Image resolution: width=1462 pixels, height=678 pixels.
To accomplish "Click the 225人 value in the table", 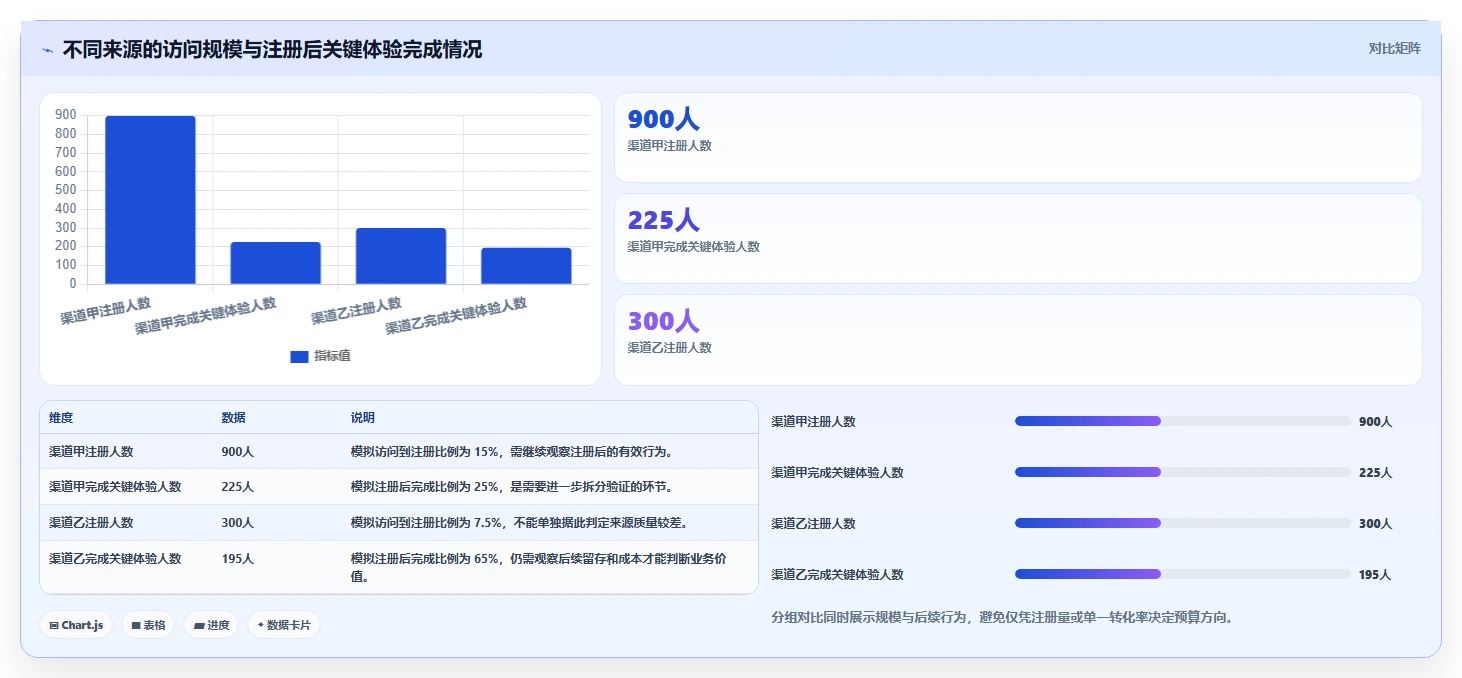I will 237,487.
